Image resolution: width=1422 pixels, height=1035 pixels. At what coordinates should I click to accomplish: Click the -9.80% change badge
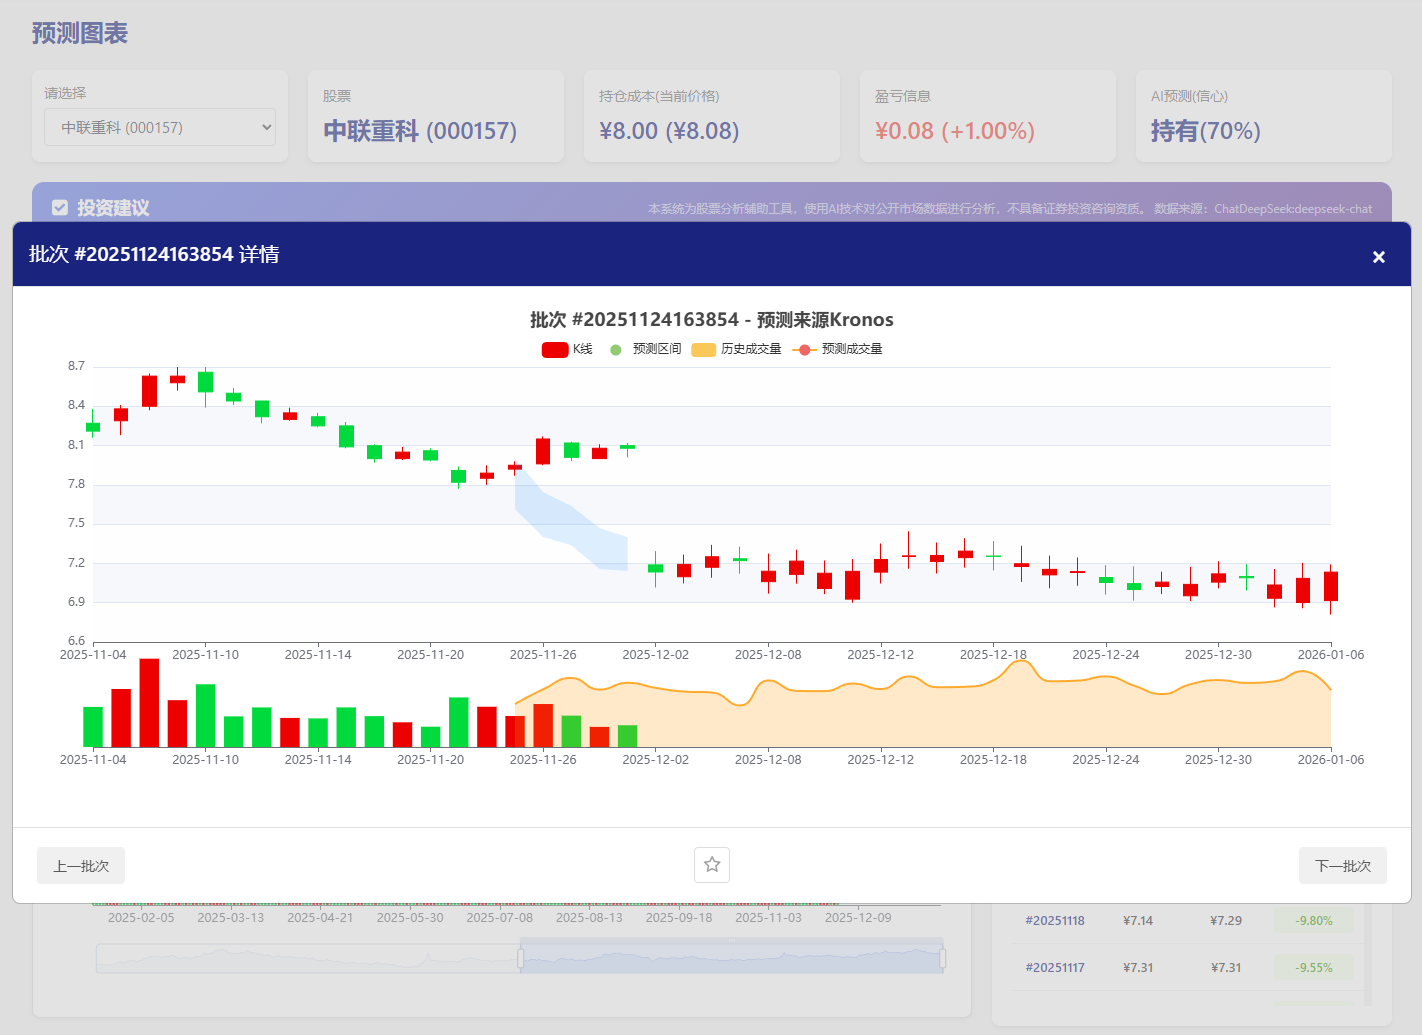[1313, 920]
